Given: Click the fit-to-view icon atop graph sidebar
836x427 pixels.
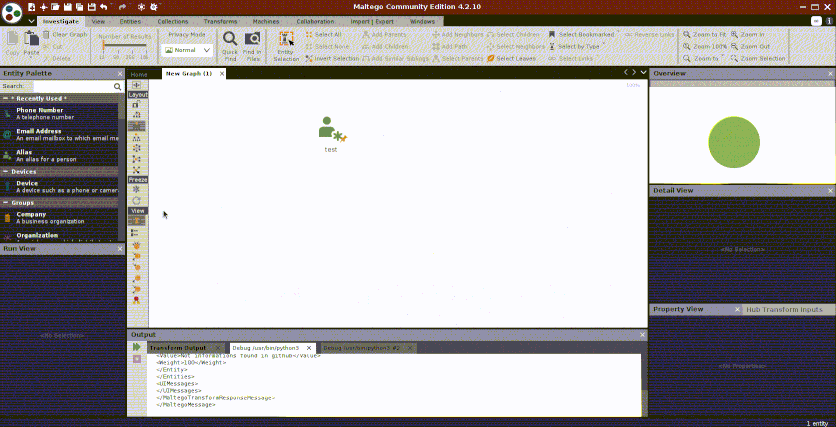Looking at the screenshot, I should [x=136, y=85].
